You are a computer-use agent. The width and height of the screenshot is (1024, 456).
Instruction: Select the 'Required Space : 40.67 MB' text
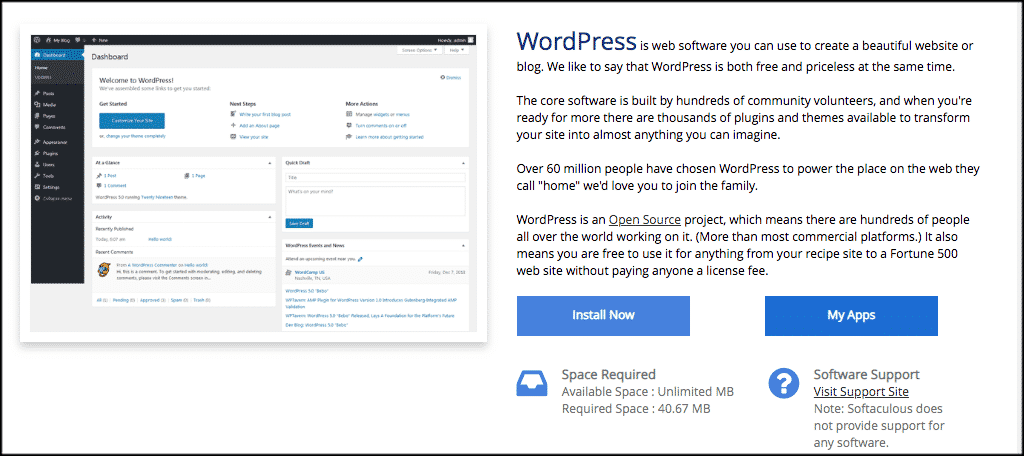point(636,409)
